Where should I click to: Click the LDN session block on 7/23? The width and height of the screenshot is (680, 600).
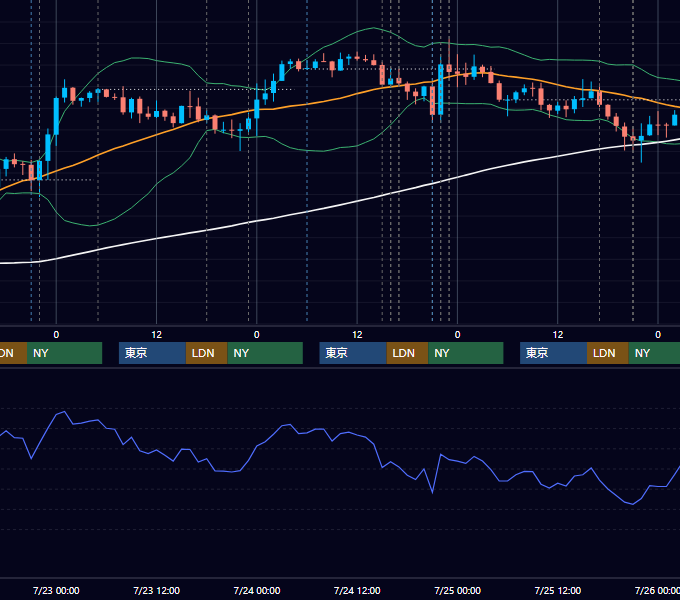pos(206,353)
